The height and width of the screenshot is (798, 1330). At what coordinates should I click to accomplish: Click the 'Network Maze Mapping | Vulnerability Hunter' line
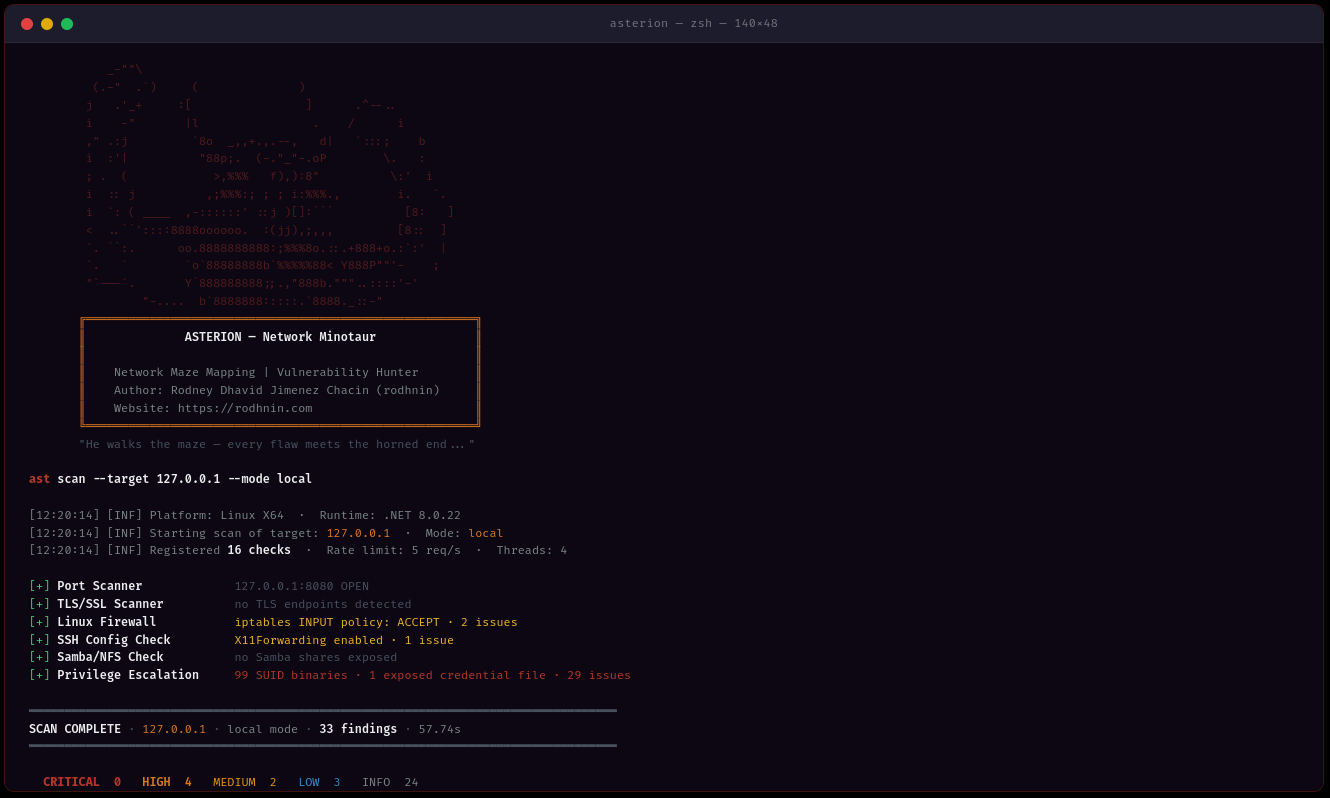266,372
